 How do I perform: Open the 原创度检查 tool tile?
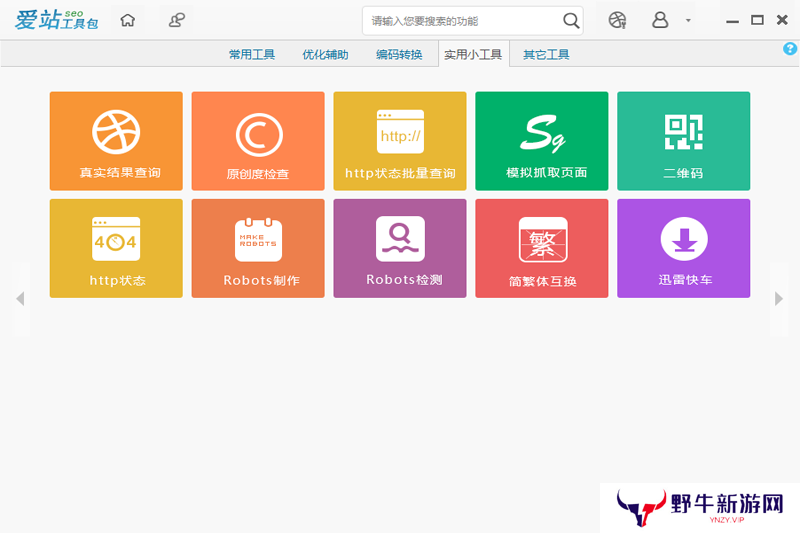click(258, 141)
